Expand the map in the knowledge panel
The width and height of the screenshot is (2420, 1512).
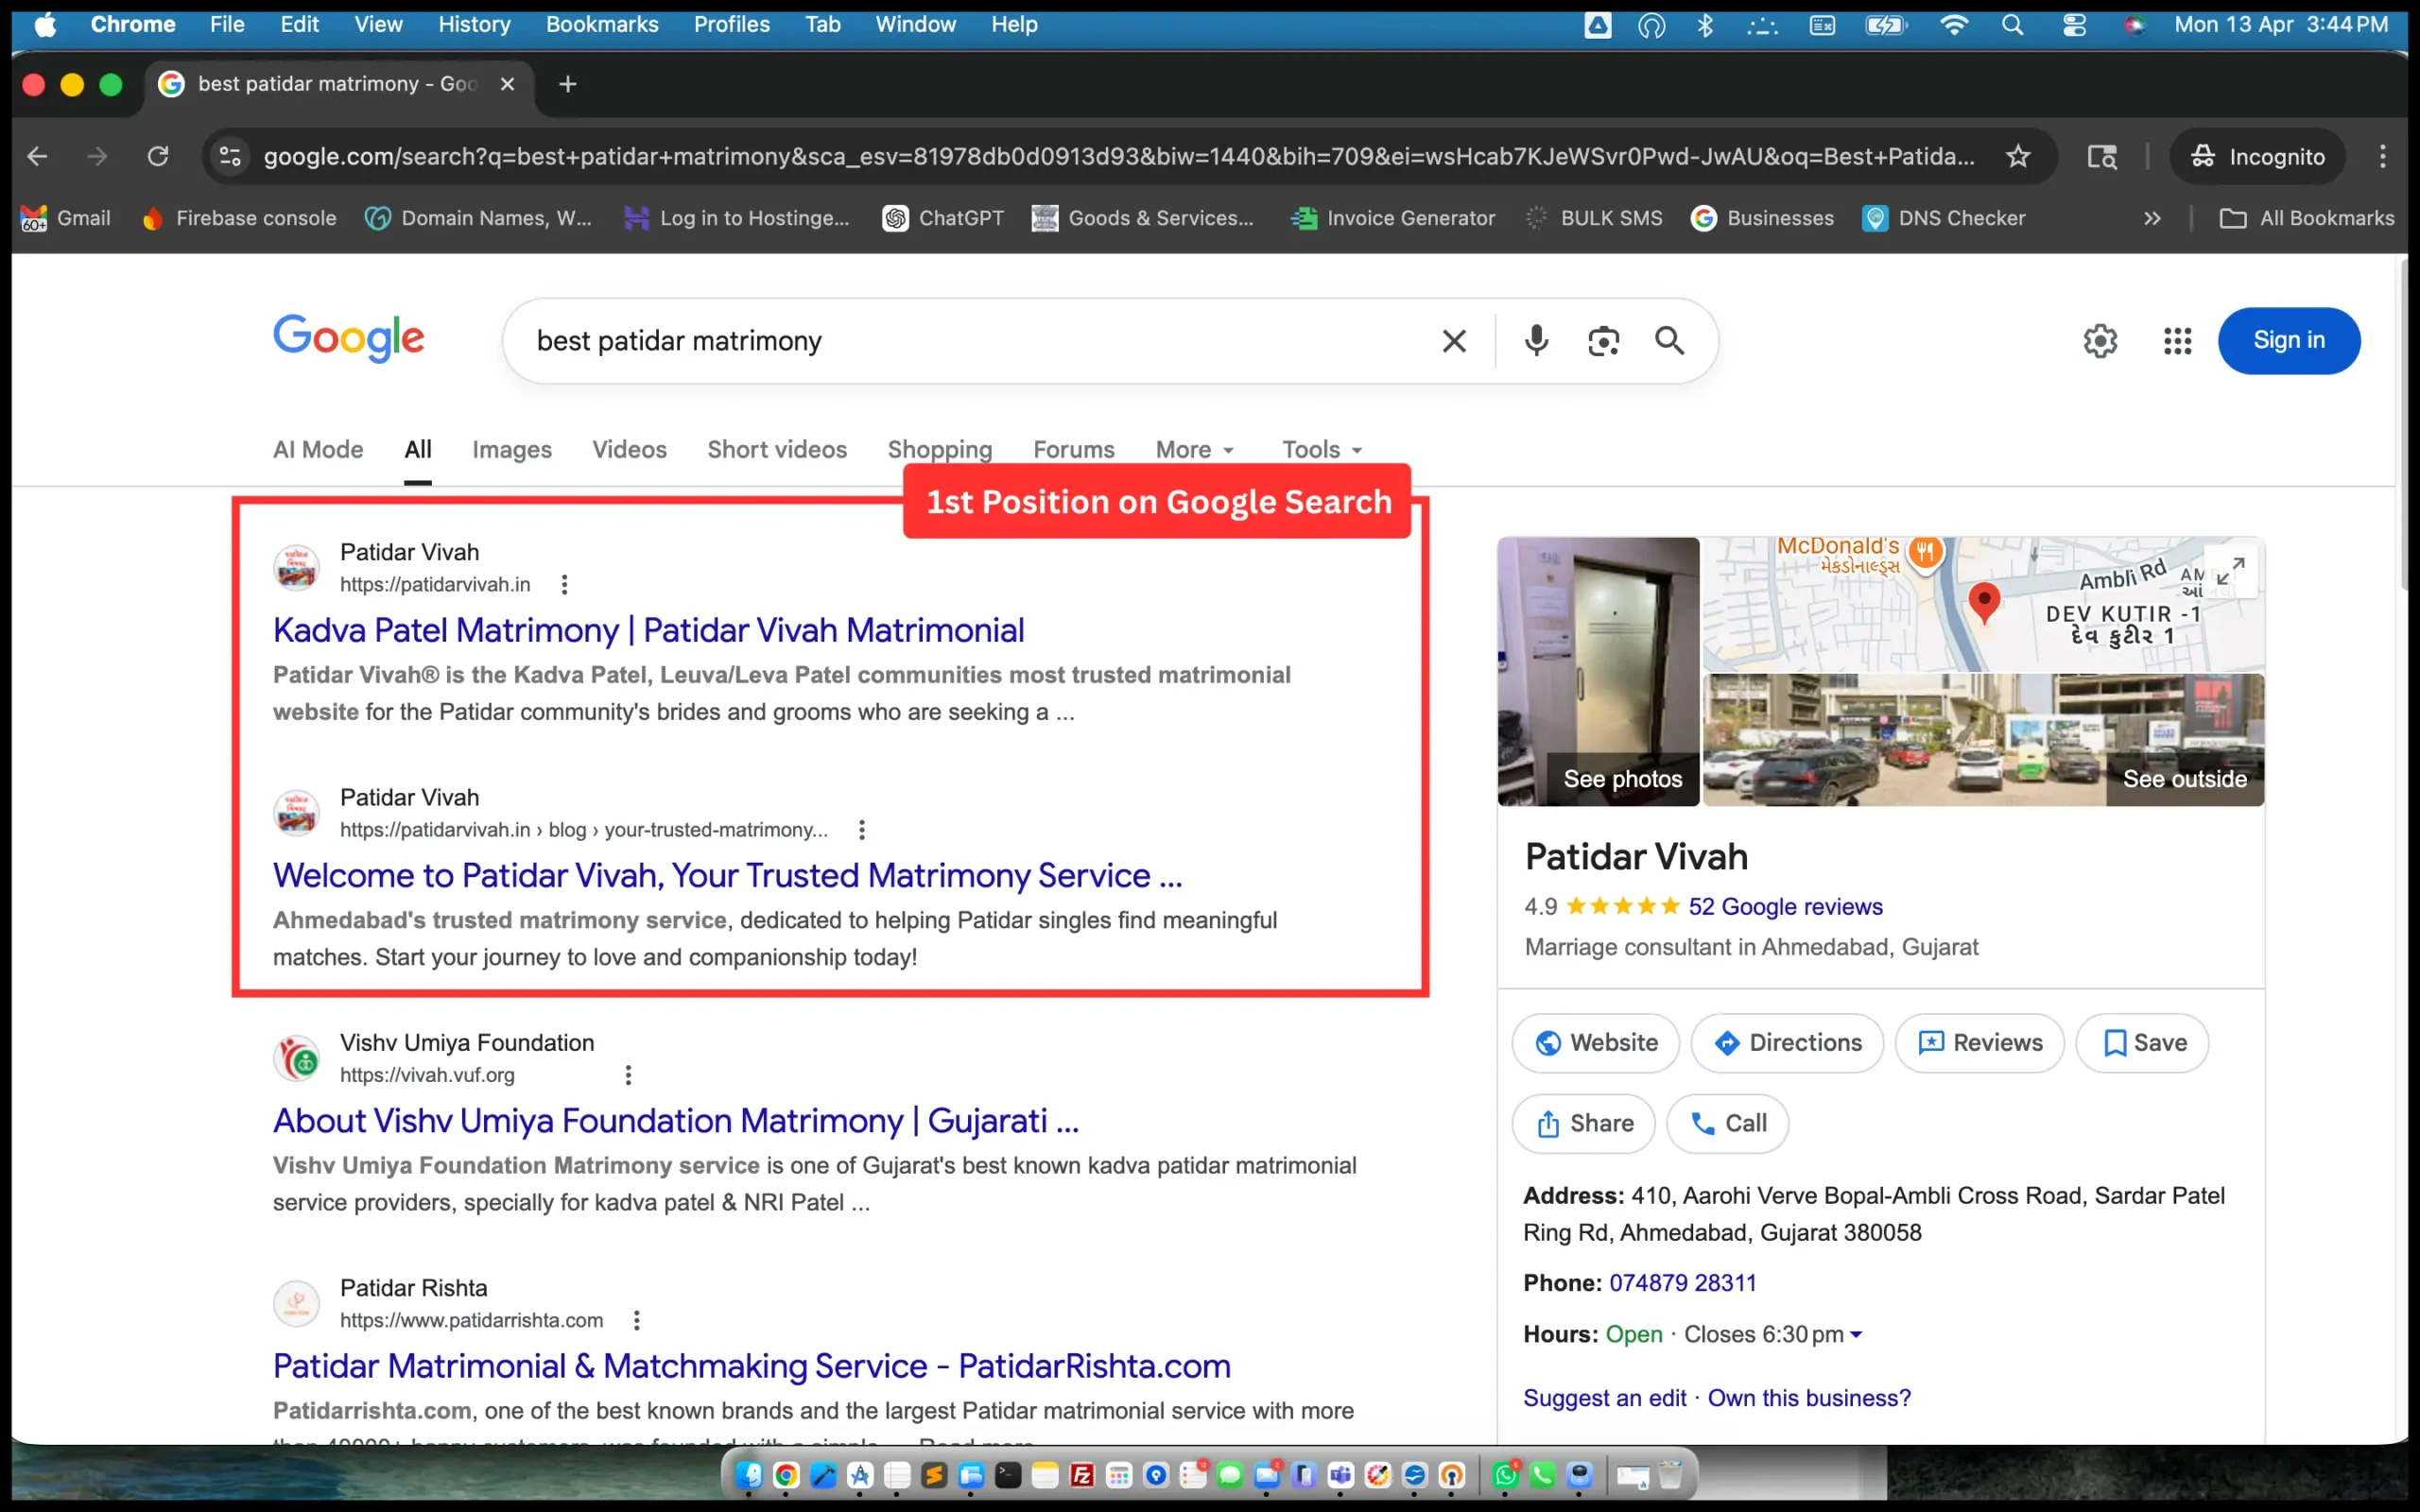2231,570
